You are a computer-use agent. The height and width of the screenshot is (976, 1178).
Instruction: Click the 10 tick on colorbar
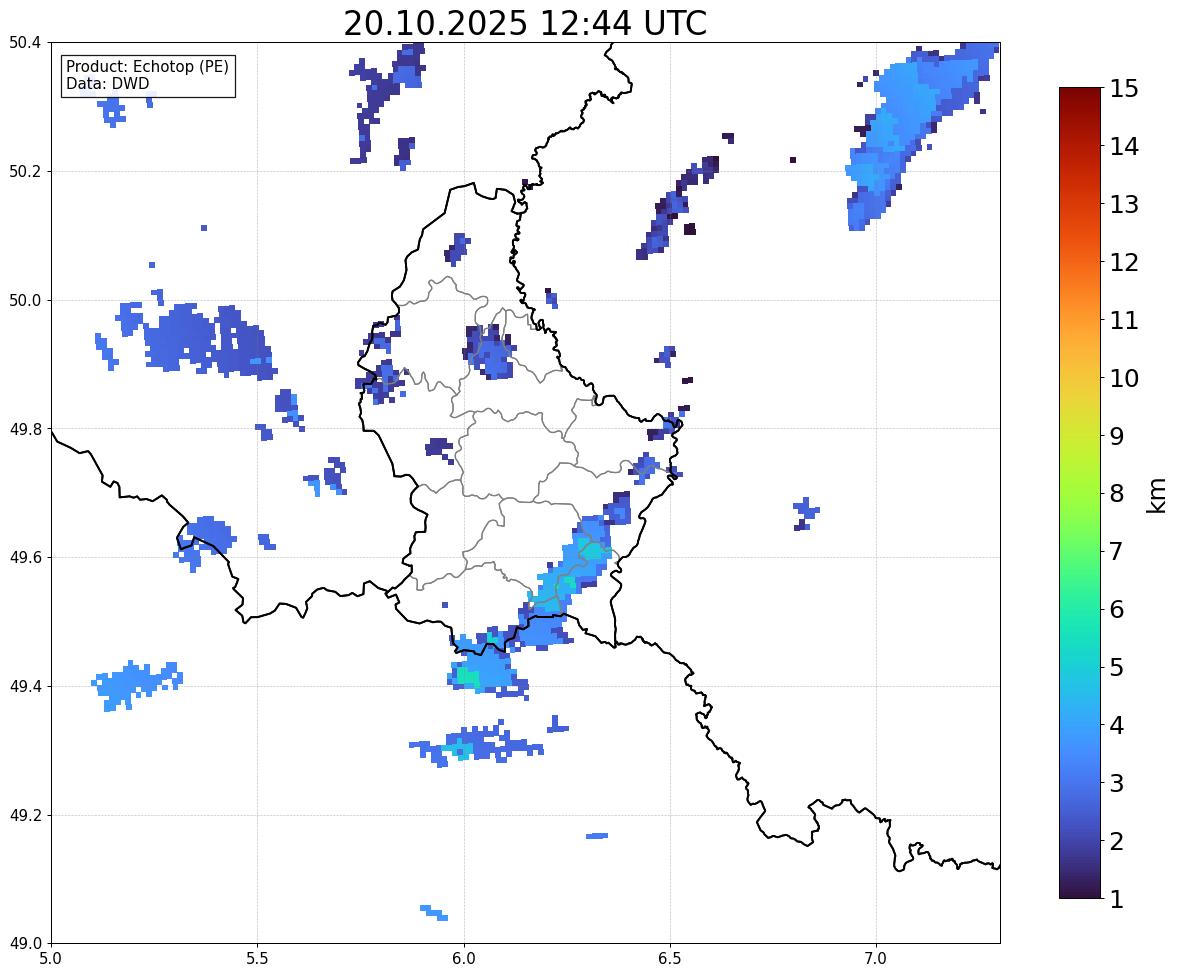pos(1124,378)
